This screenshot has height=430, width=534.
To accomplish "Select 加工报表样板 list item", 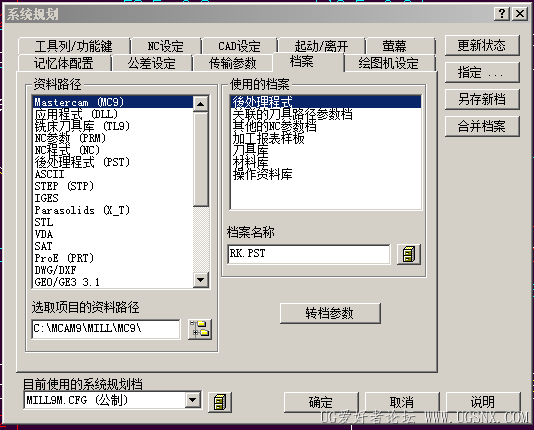I will pyautogui.click(x=326, y=138).
